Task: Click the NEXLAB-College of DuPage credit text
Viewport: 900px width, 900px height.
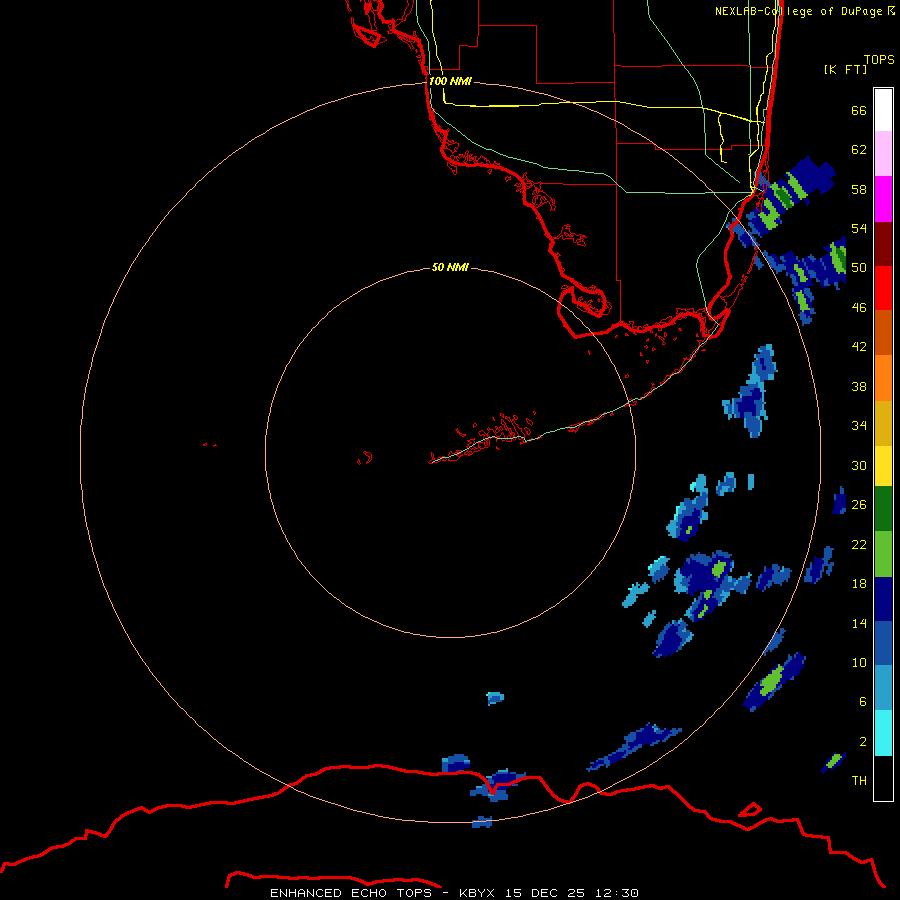Action: [x=804, y=11]
